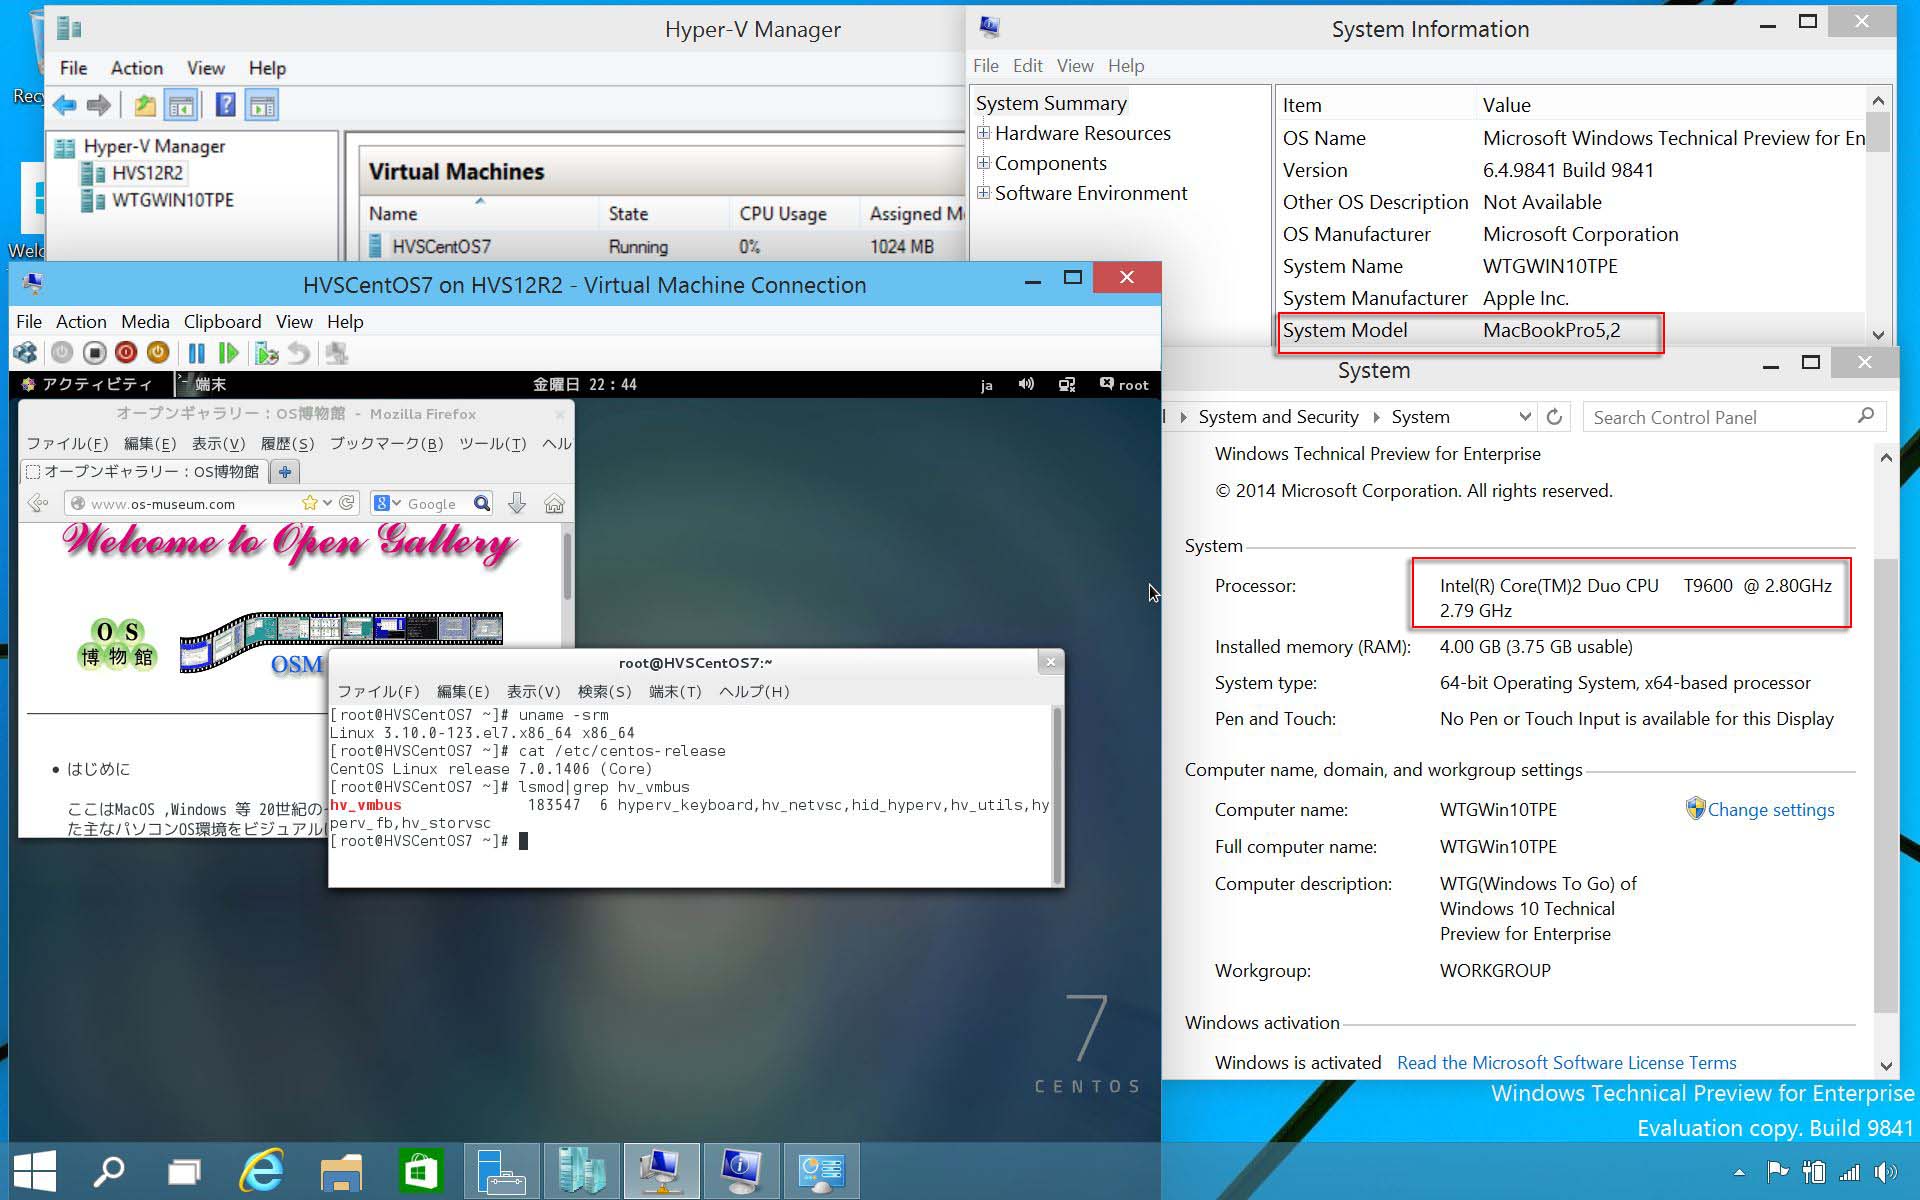
Task: Open Firefox URL history dropdown arrow
Action: (327, 503)
